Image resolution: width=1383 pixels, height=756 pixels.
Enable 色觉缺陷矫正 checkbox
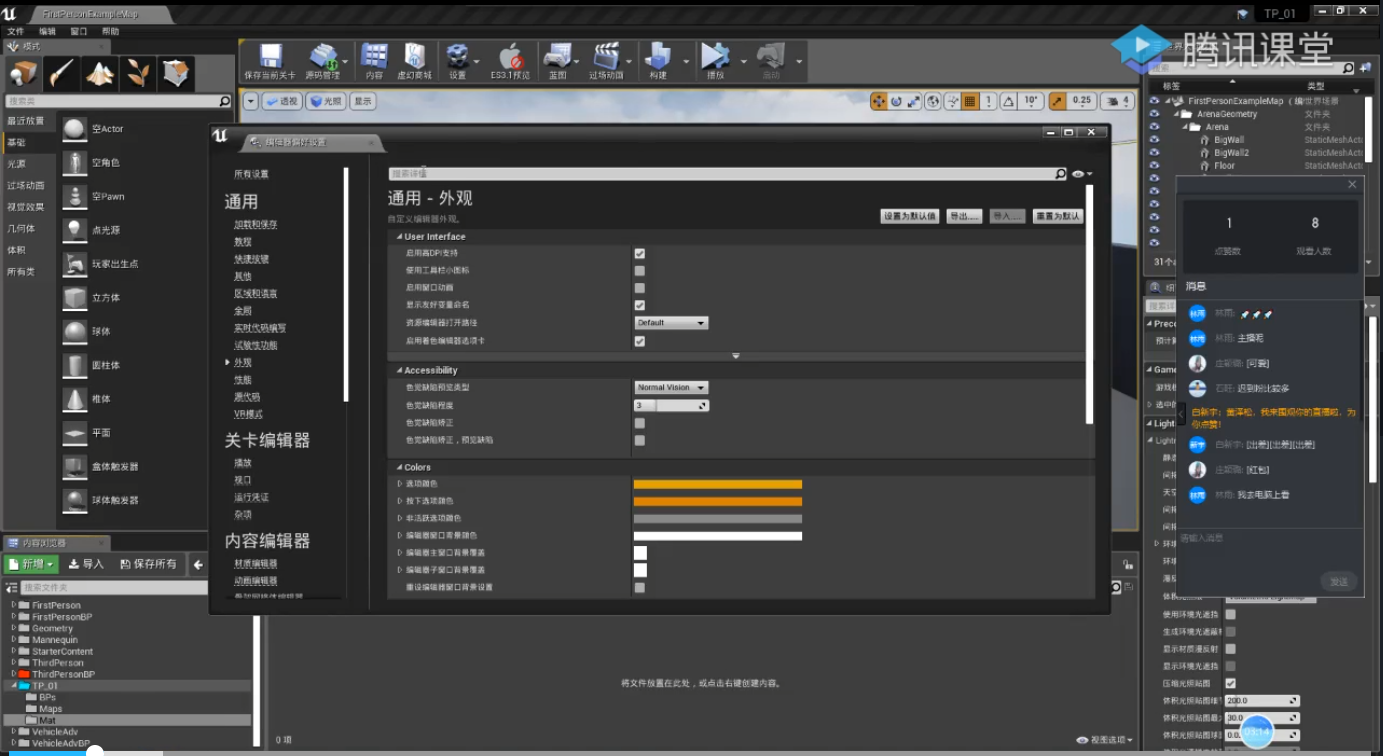640,423
